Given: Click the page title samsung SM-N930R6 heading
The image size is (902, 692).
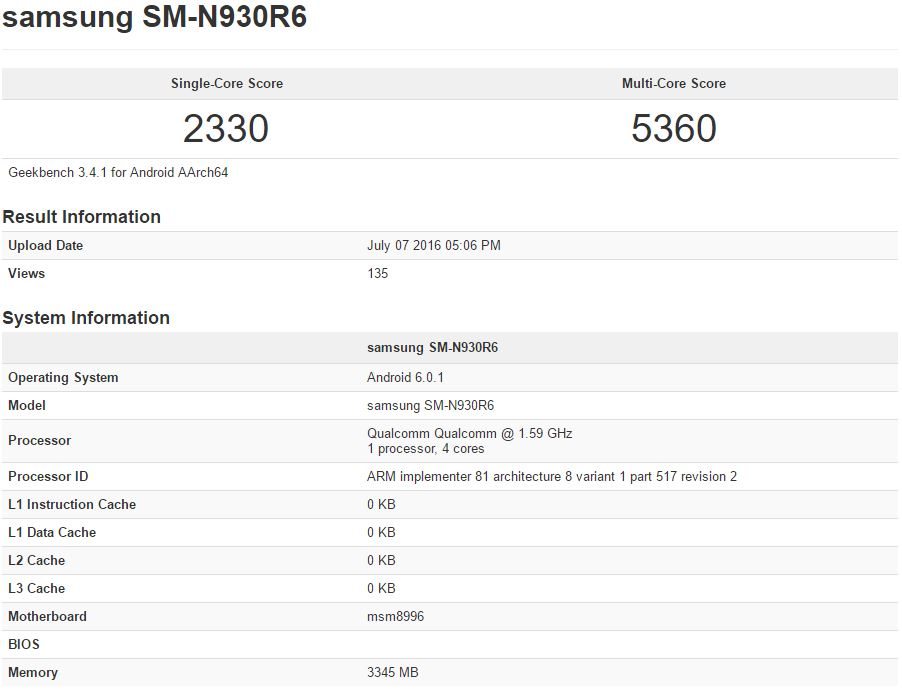Looking at the screenshot, I should coord(155,17).
